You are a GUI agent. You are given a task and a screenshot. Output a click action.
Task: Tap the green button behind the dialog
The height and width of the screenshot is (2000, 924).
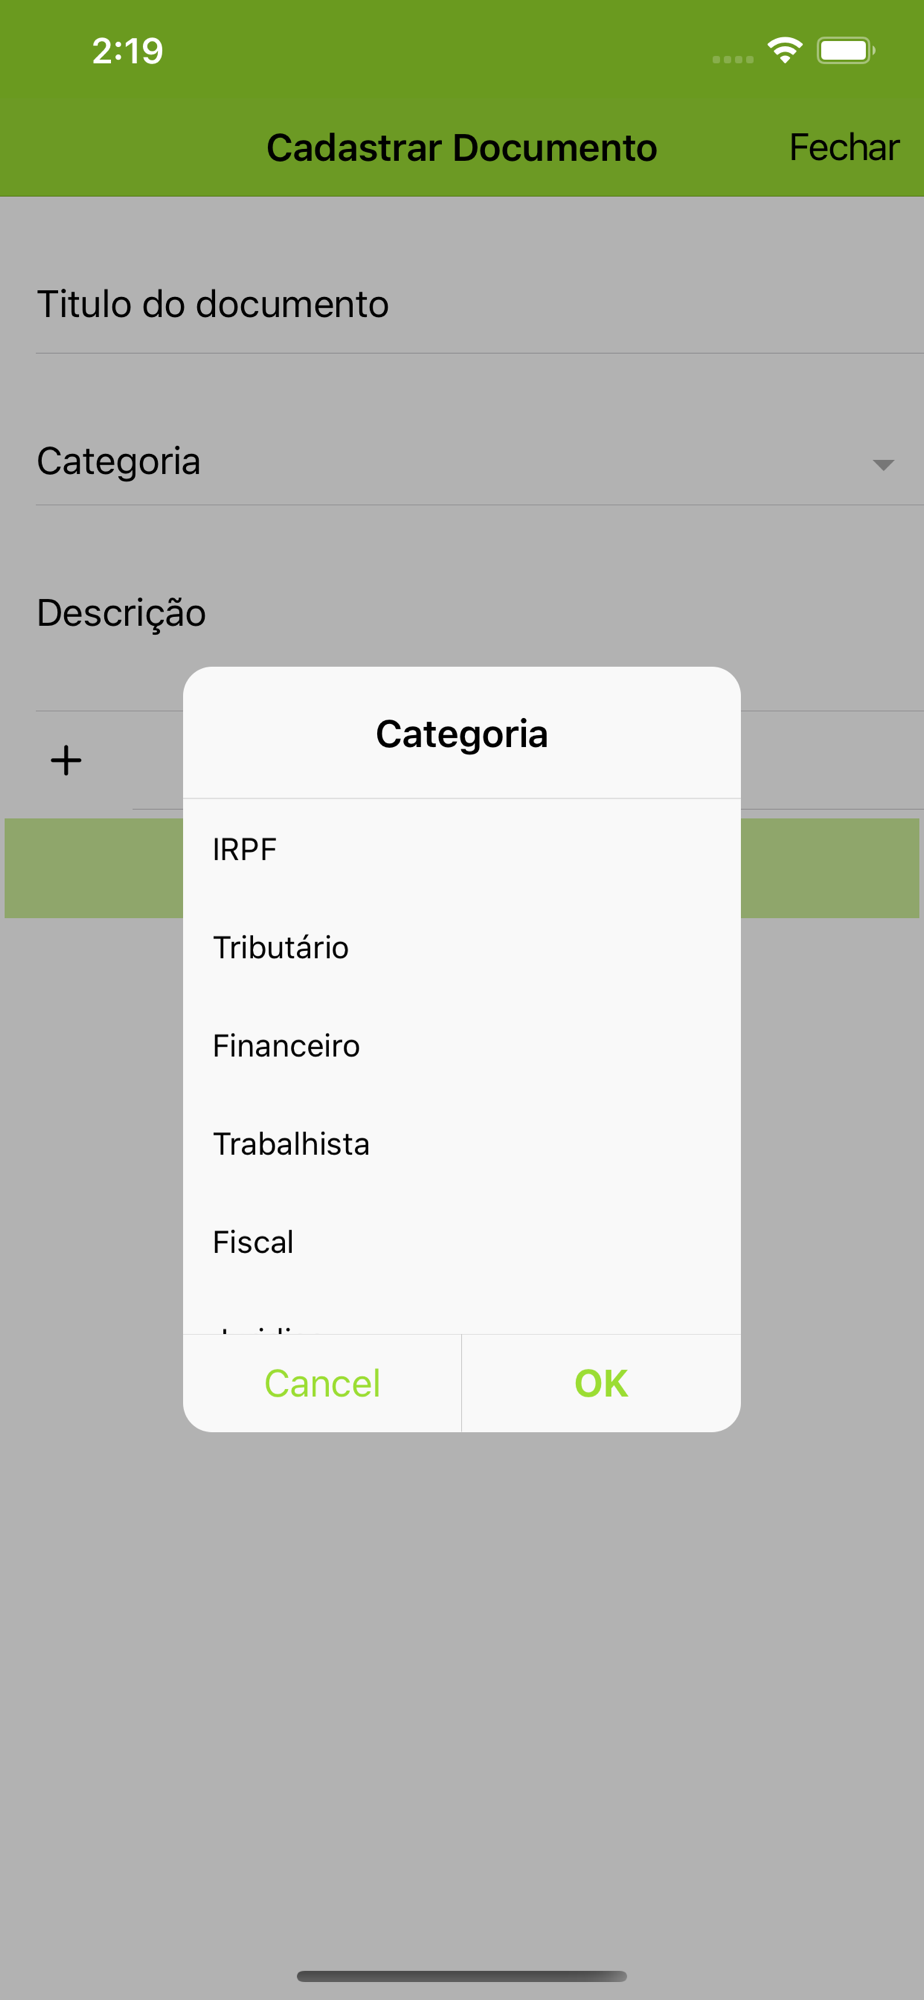pyautogui.click(x=830, y=868)
